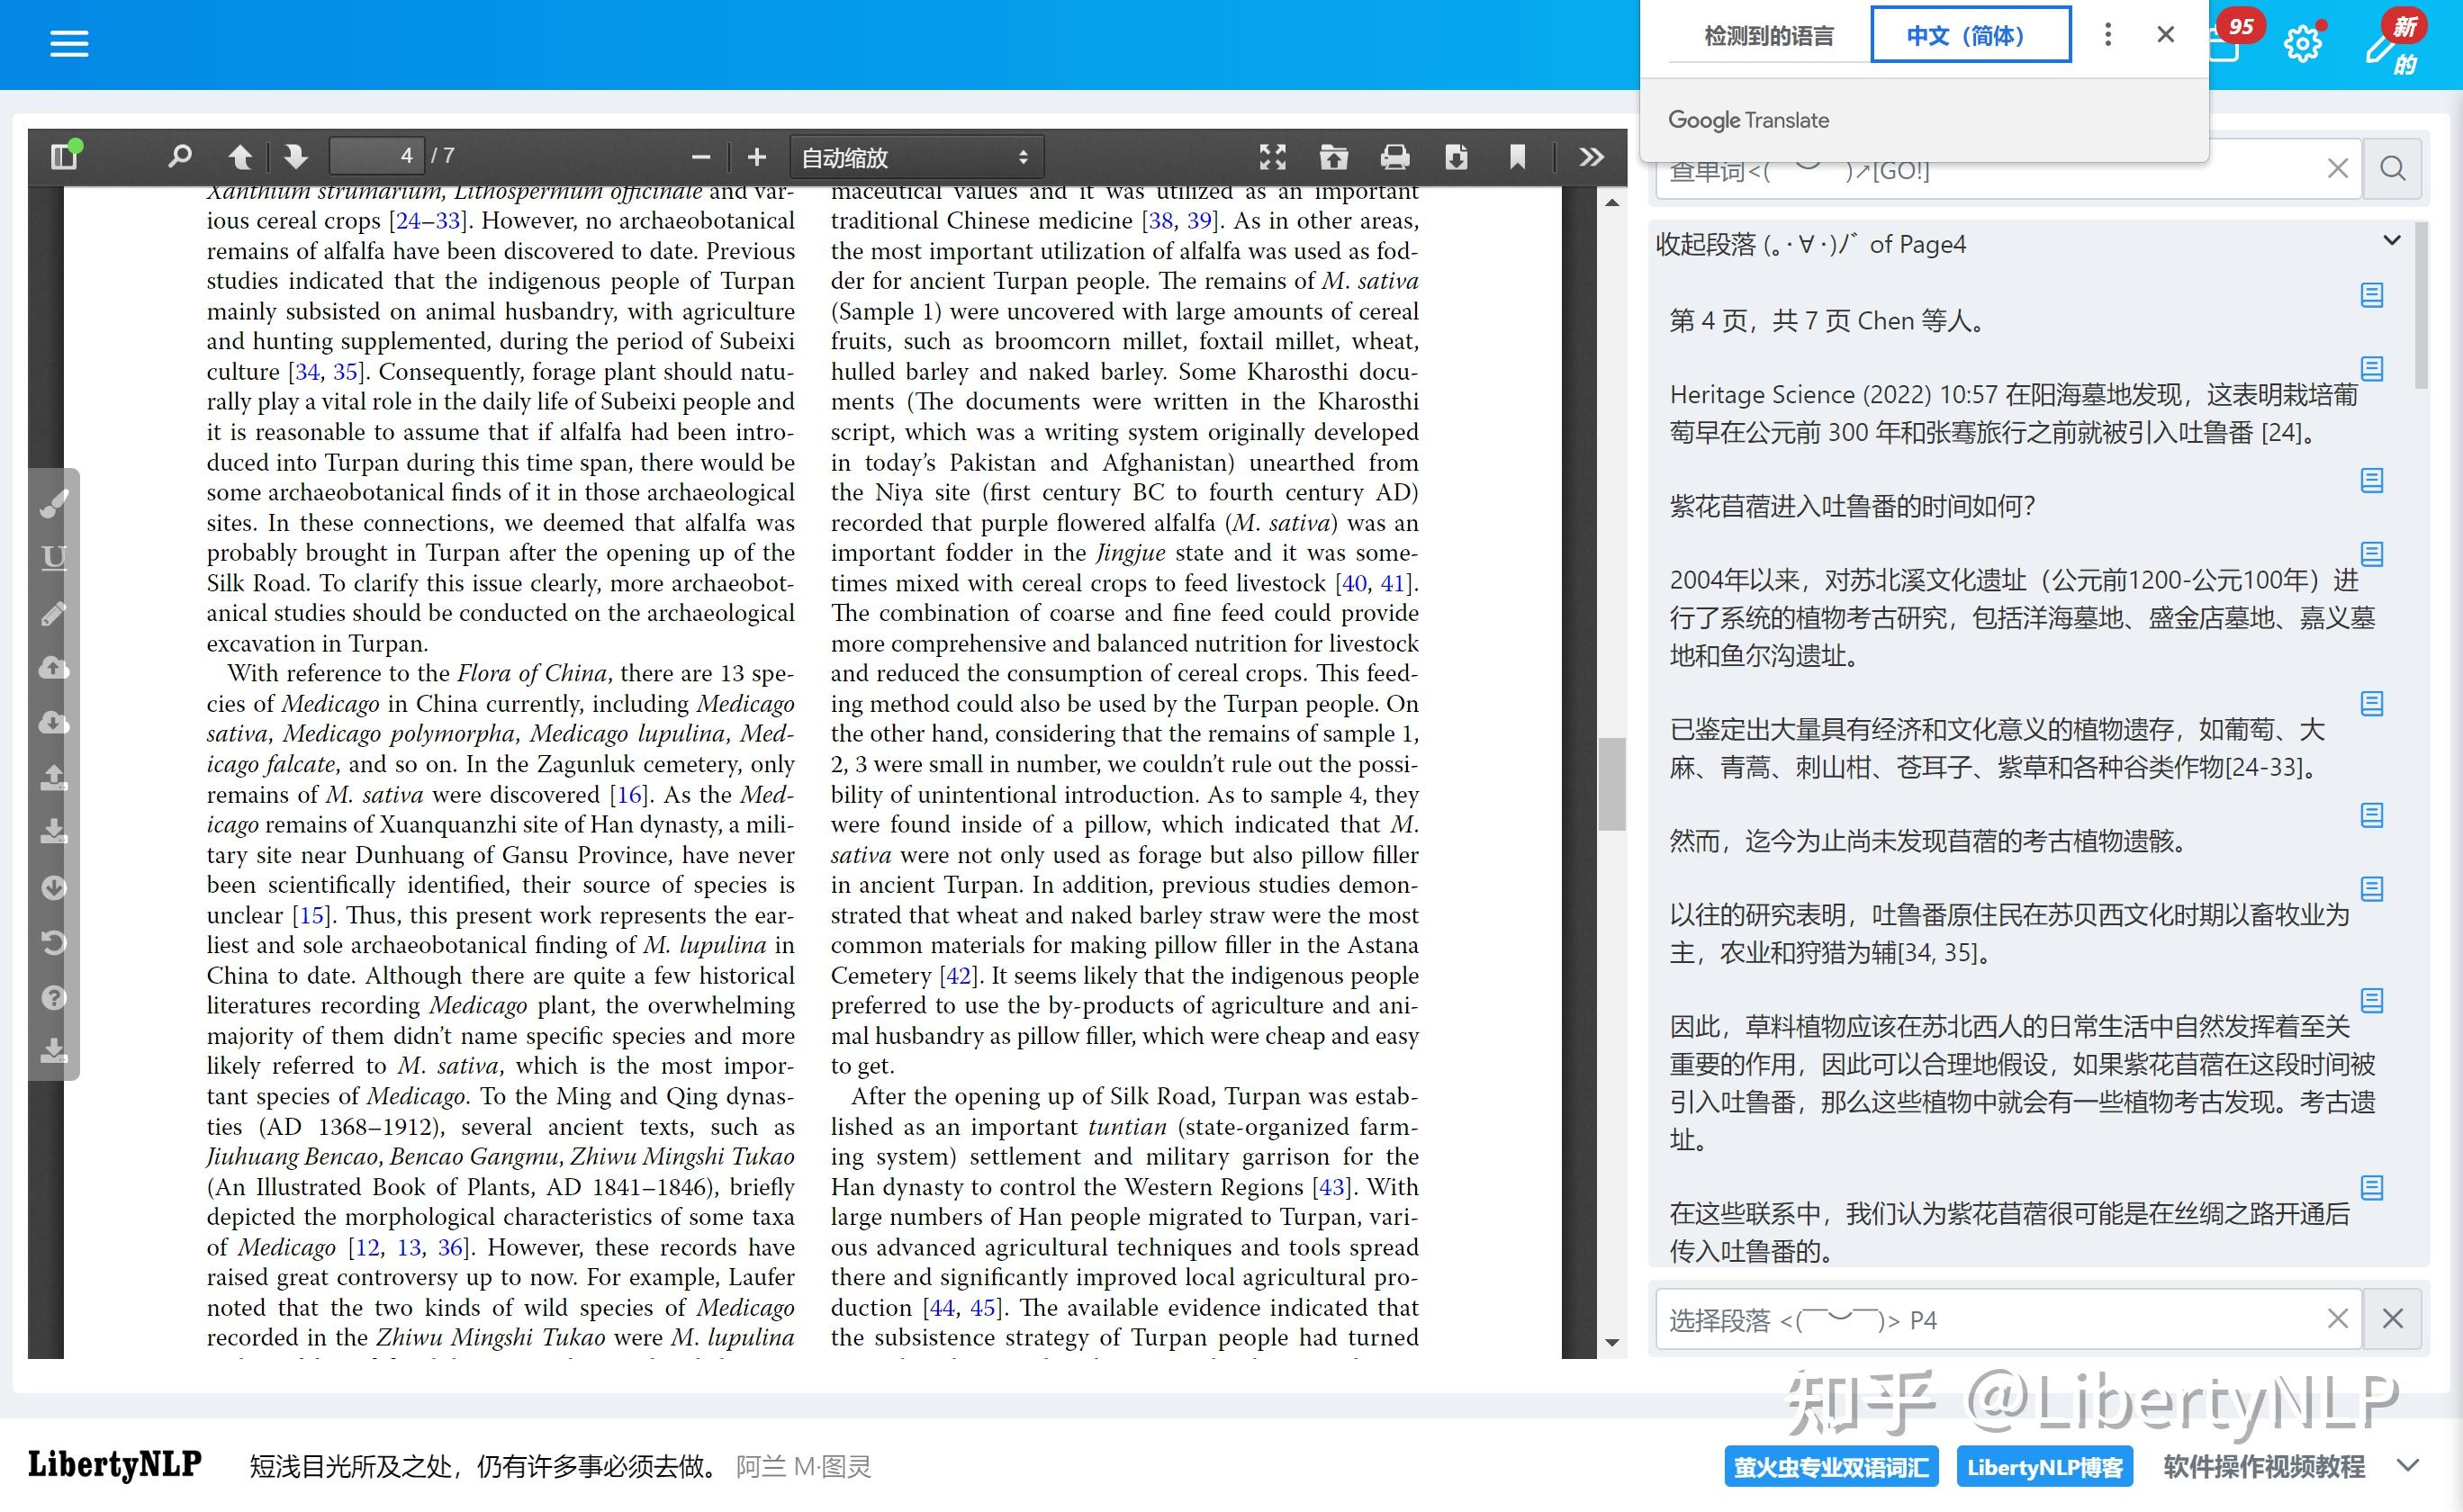Click the note icon beside 然而，迄今为止 paragraph
The height and width of the screenshot is (1512, 2463).
[2372, 816]
